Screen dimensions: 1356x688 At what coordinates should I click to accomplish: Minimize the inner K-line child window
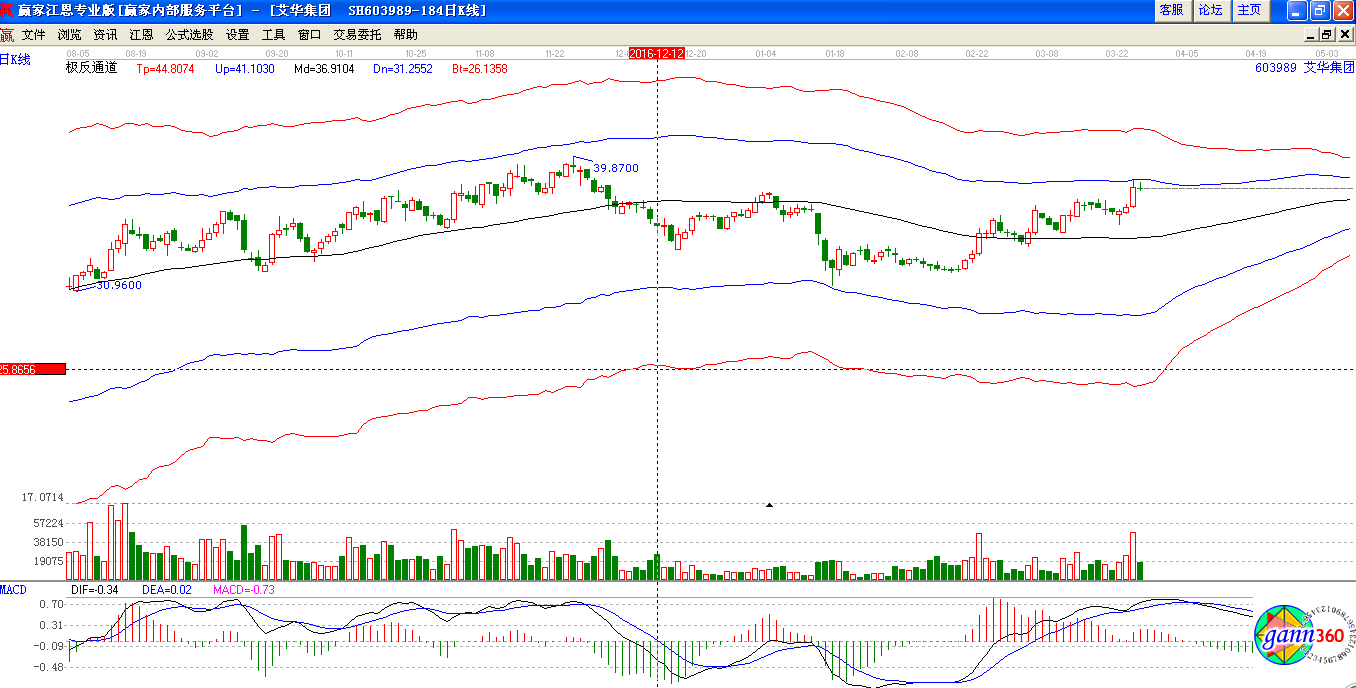[x=1312, y=34]
